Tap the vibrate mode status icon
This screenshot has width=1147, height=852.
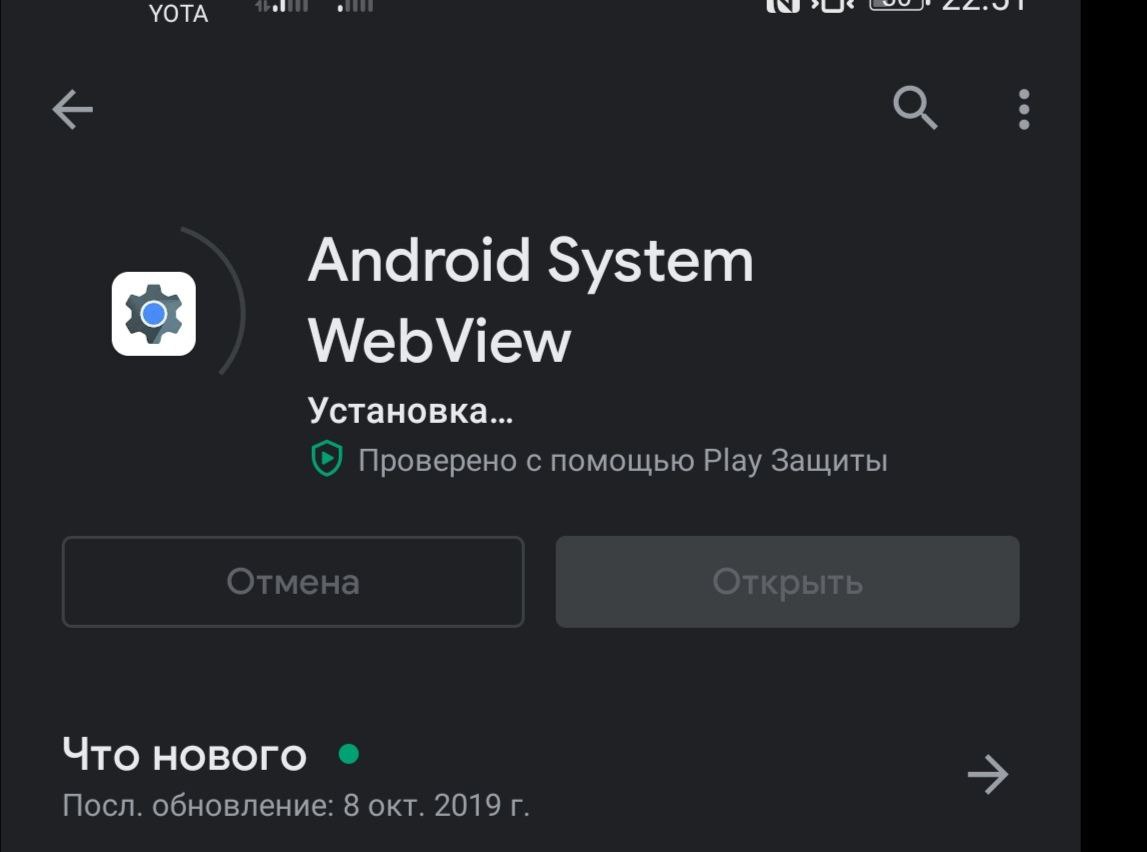tap(832, 5)
